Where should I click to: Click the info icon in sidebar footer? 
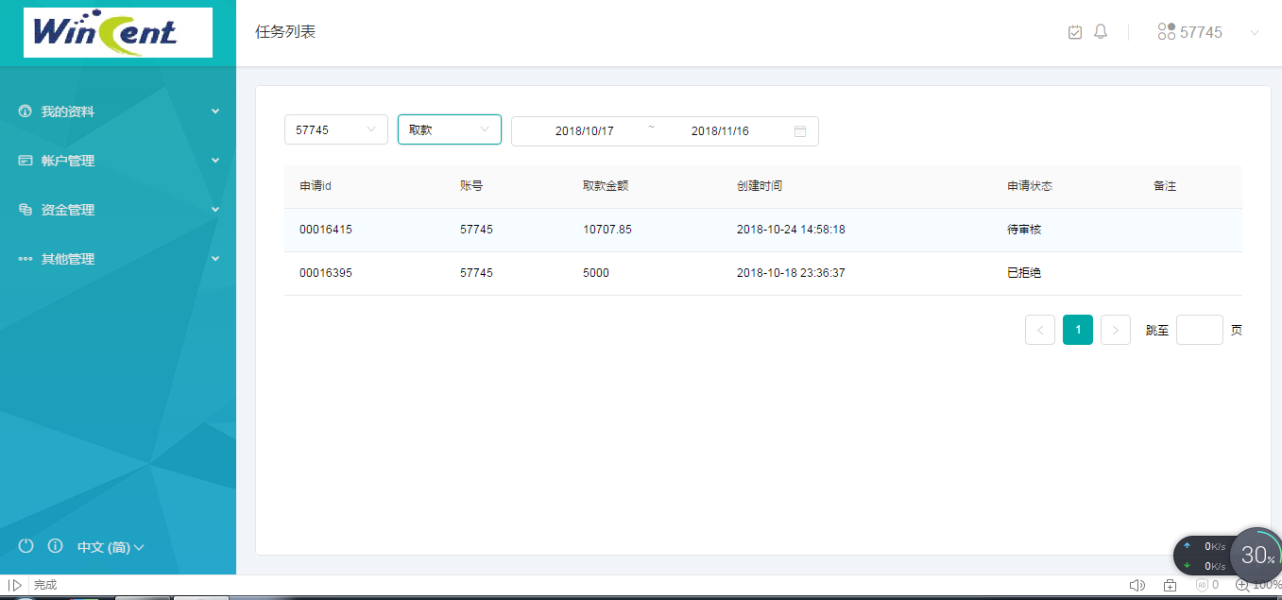tap(56, 546)
